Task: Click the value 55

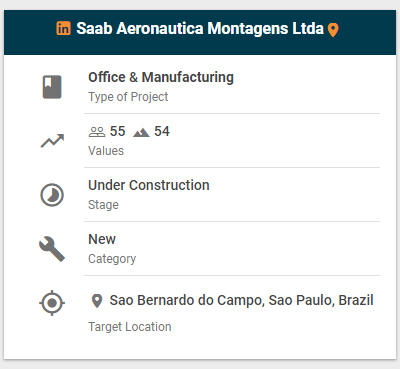Action: tap(118, 131)
